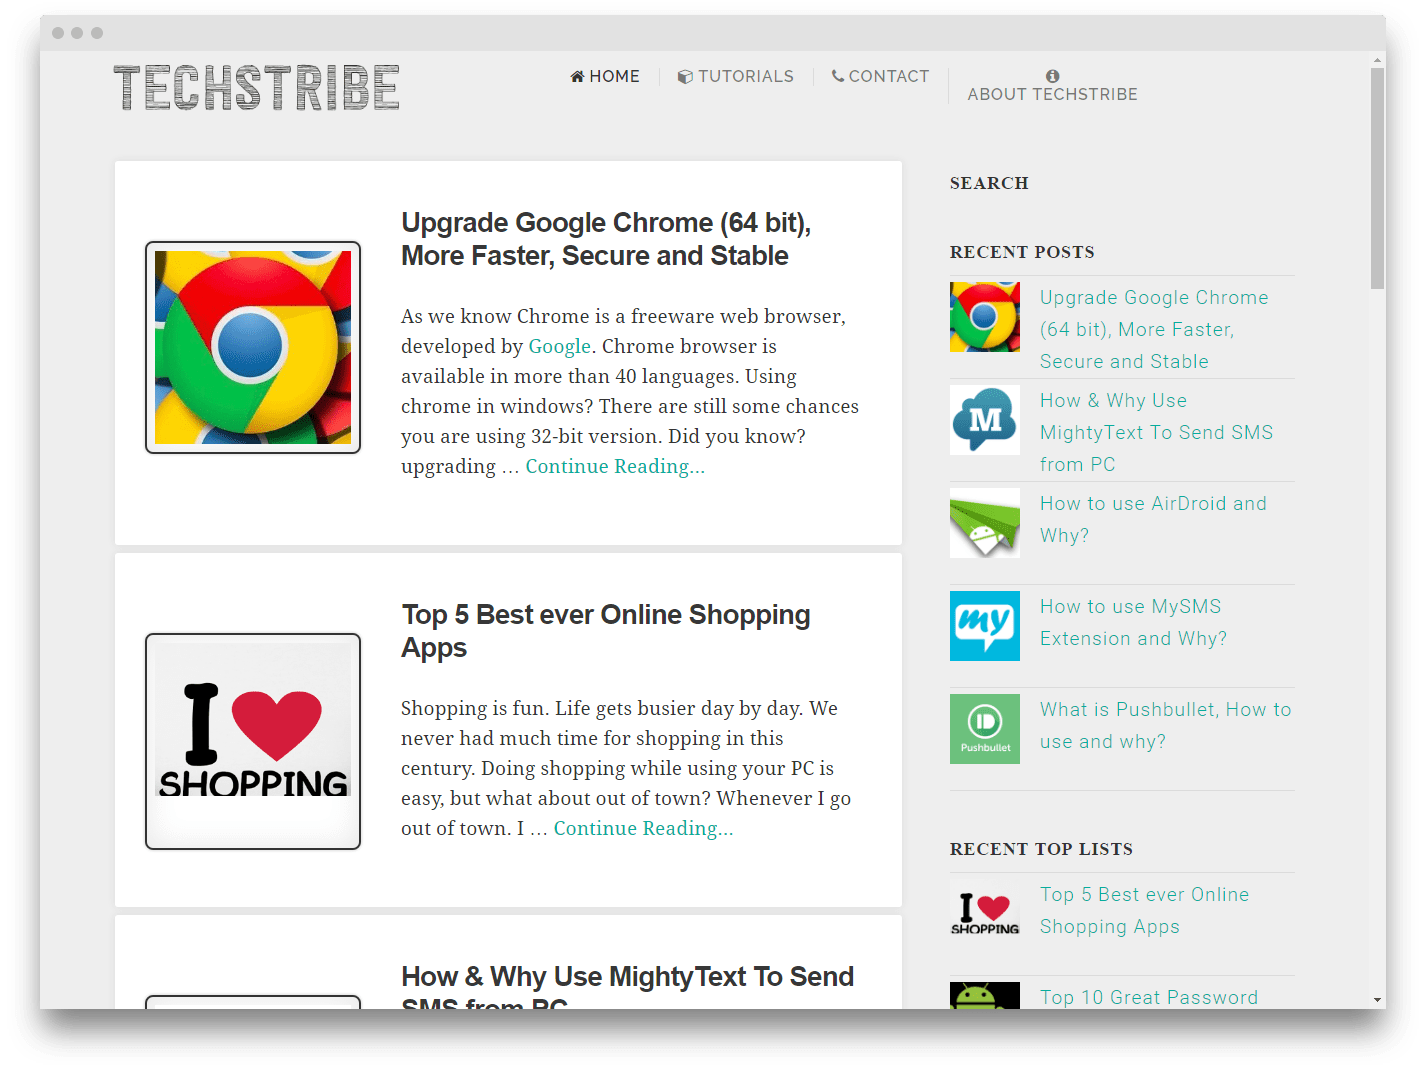Click the cube icon beside TUTORIALS
The width and height of the screenshot is (1426, 1079).
[685, 77]
